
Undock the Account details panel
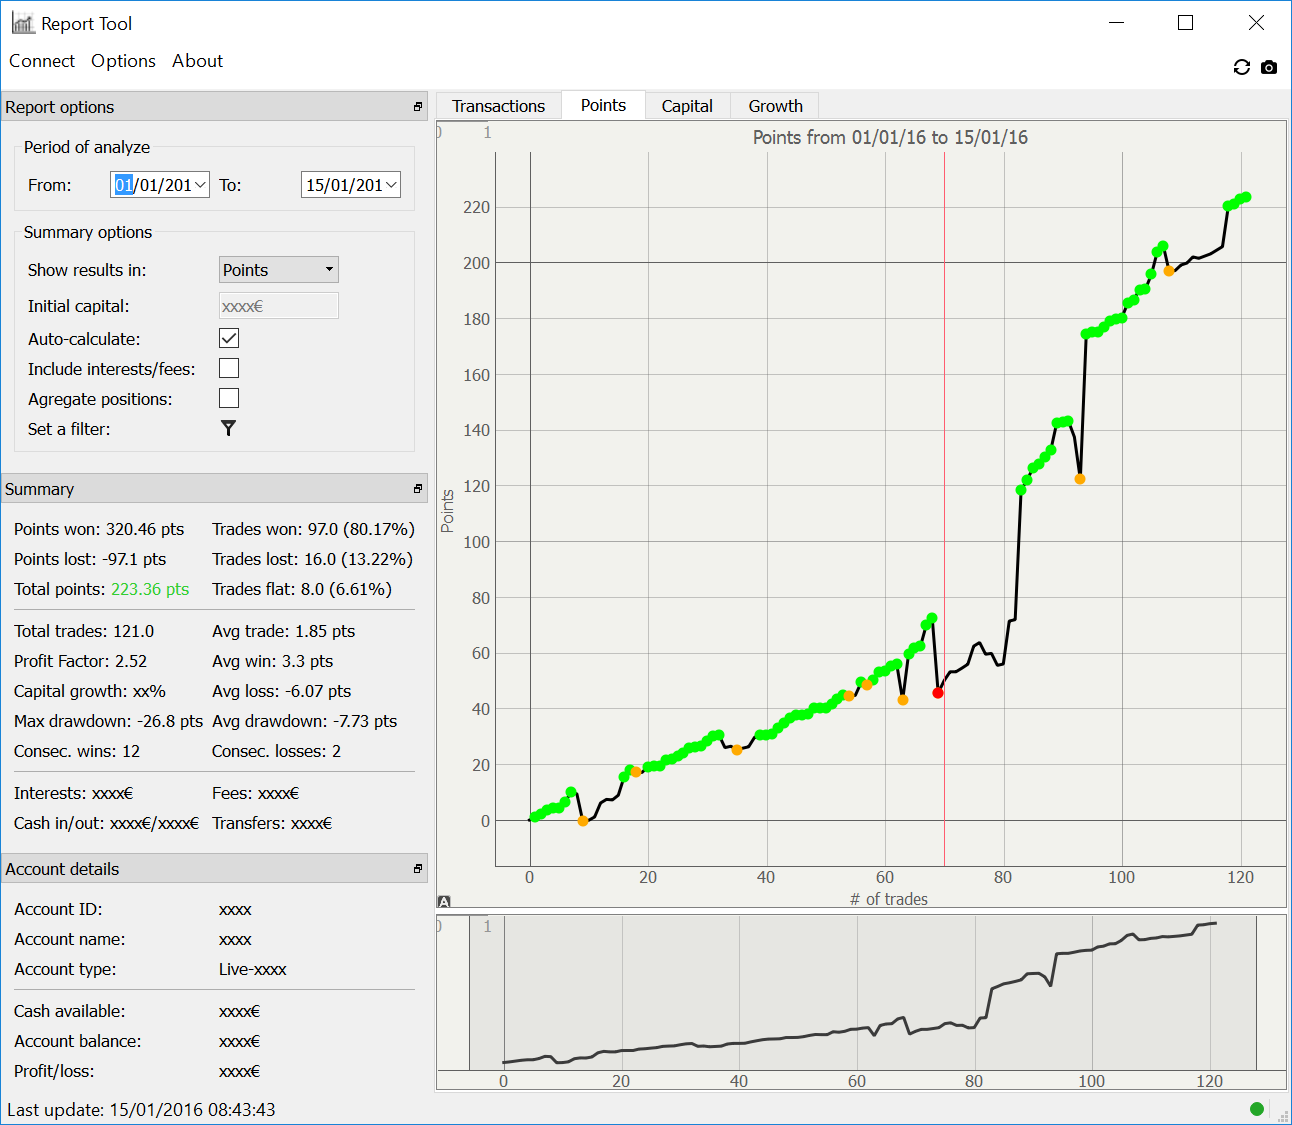(418, 869)
